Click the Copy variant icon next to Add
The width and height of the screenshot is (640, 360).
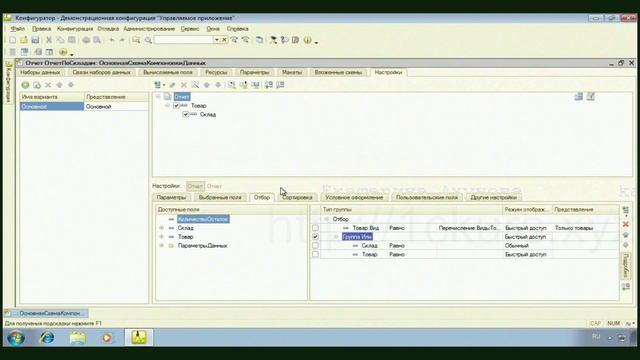point(37,85)
